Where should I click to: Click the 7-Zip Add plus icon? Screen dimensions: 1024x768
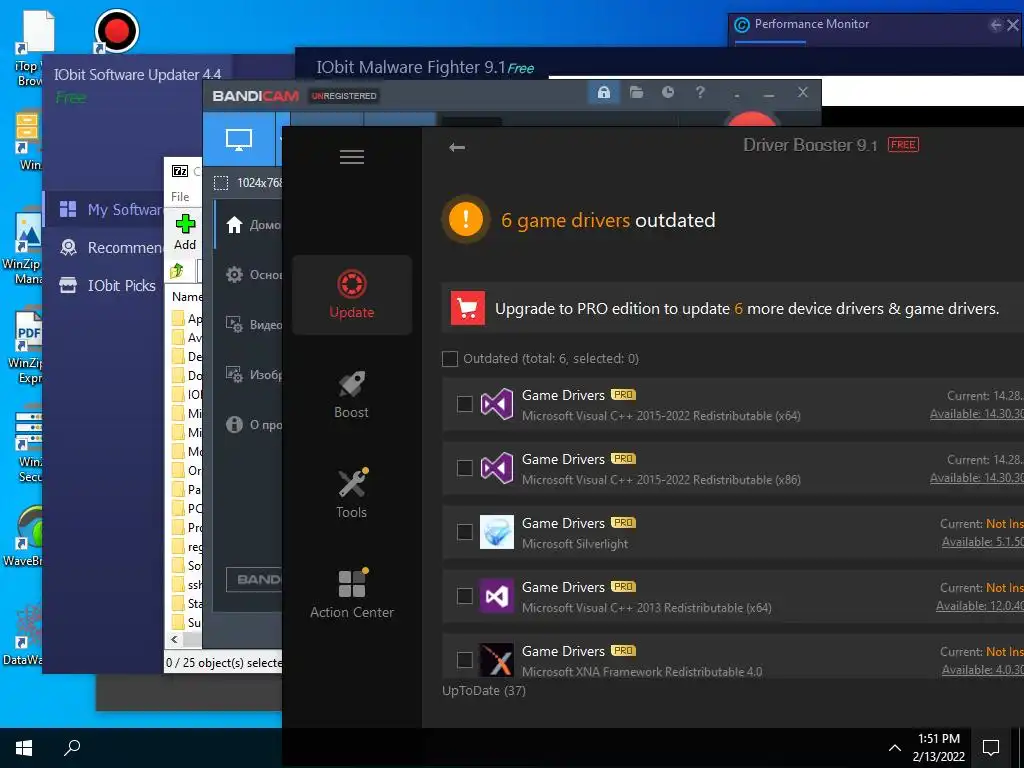(x=185, y=224)
